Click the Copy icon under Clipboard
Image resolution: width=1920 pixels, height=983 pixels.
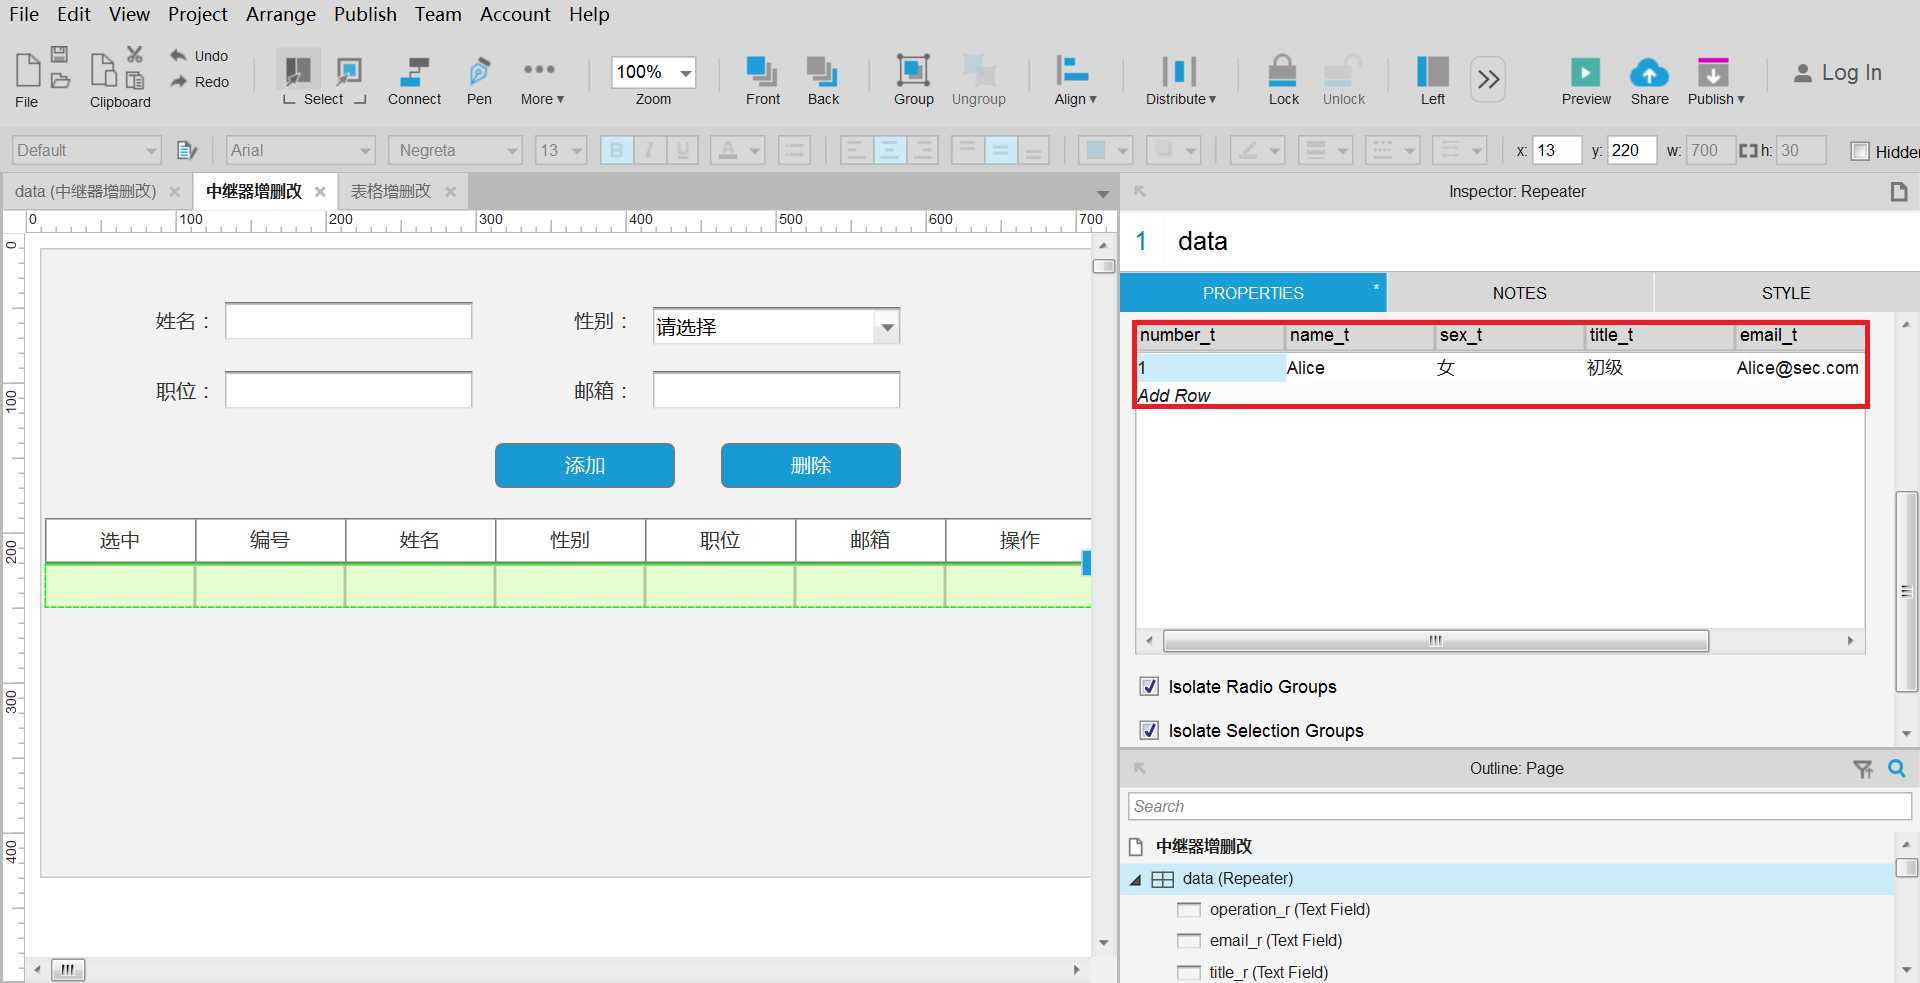click(103, 71)
